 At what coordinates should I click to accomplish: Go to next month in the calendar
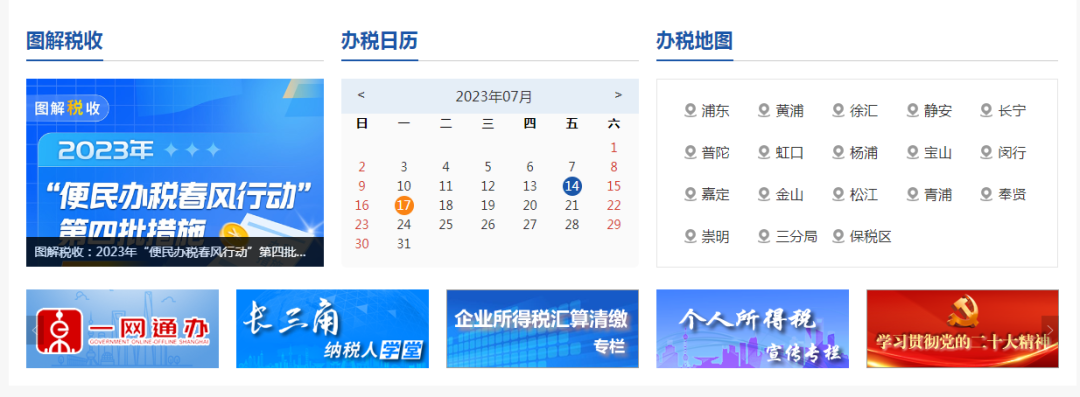click(618, 95)
